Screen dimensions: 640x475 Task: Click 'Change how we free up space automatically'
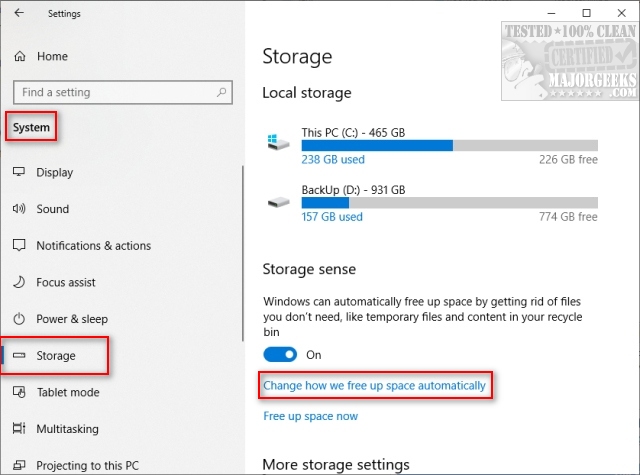[x=374, y=385]
